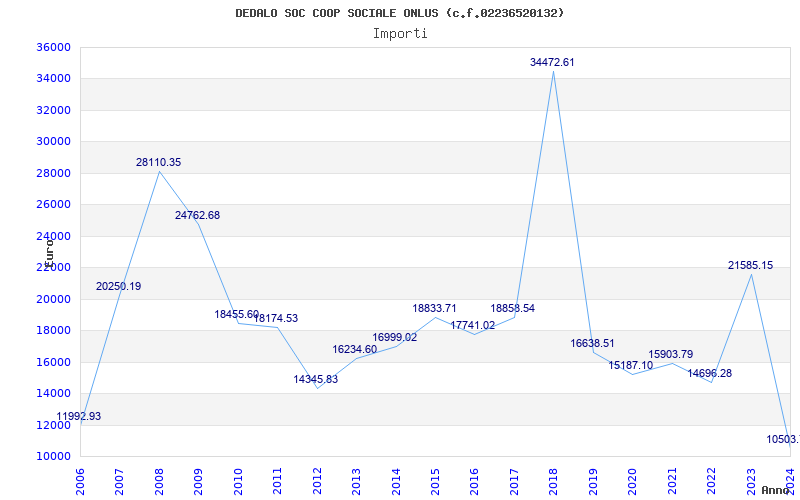Click x-axis year 2007

coord(119,481)
